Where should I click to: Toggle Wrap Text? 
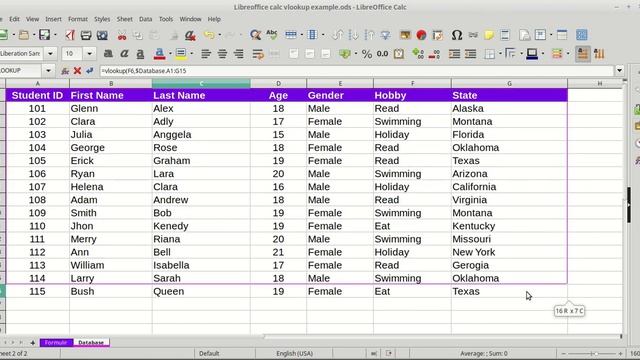coord(258,54)
